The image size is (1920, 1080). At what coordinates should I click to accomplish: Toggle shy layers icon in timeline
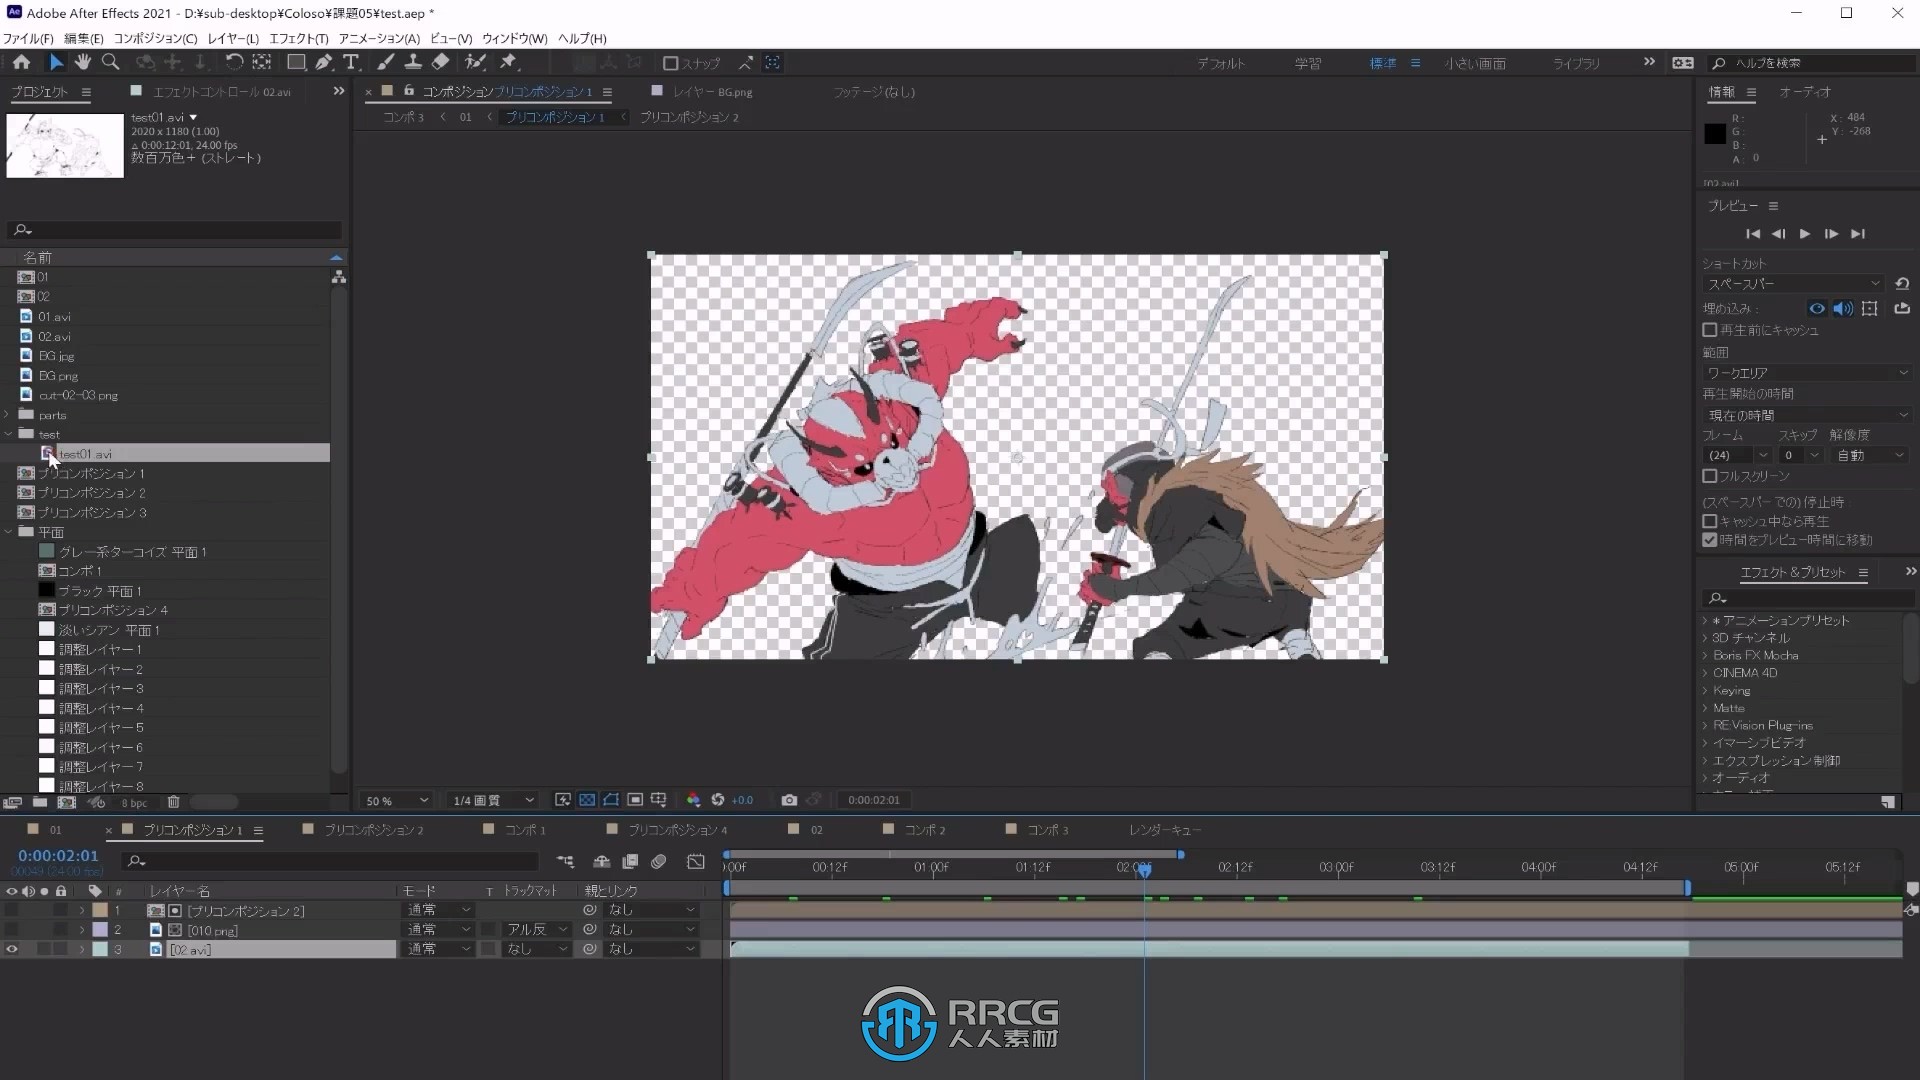[601, 861]
